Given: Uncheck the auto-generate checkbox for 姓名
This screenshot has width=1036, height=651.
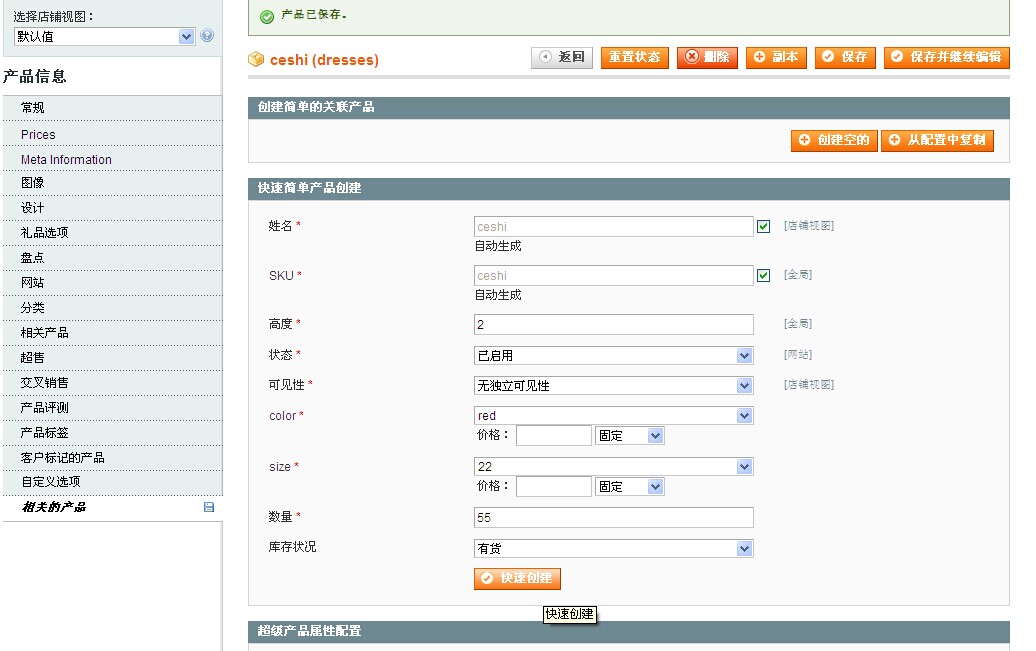Looking at the screenshot, I should [x=764, y=226].
